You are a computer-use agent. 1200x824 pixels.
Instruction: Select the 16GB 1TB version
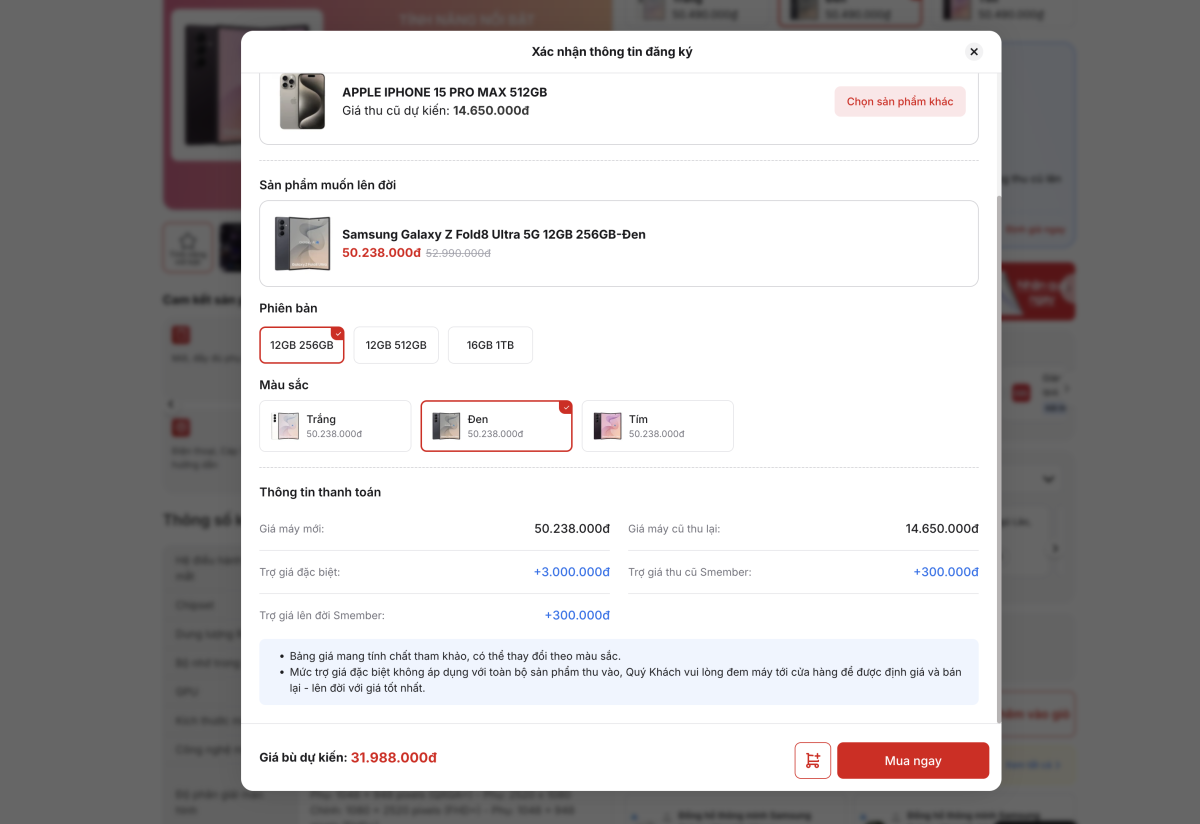click(490, 345)
